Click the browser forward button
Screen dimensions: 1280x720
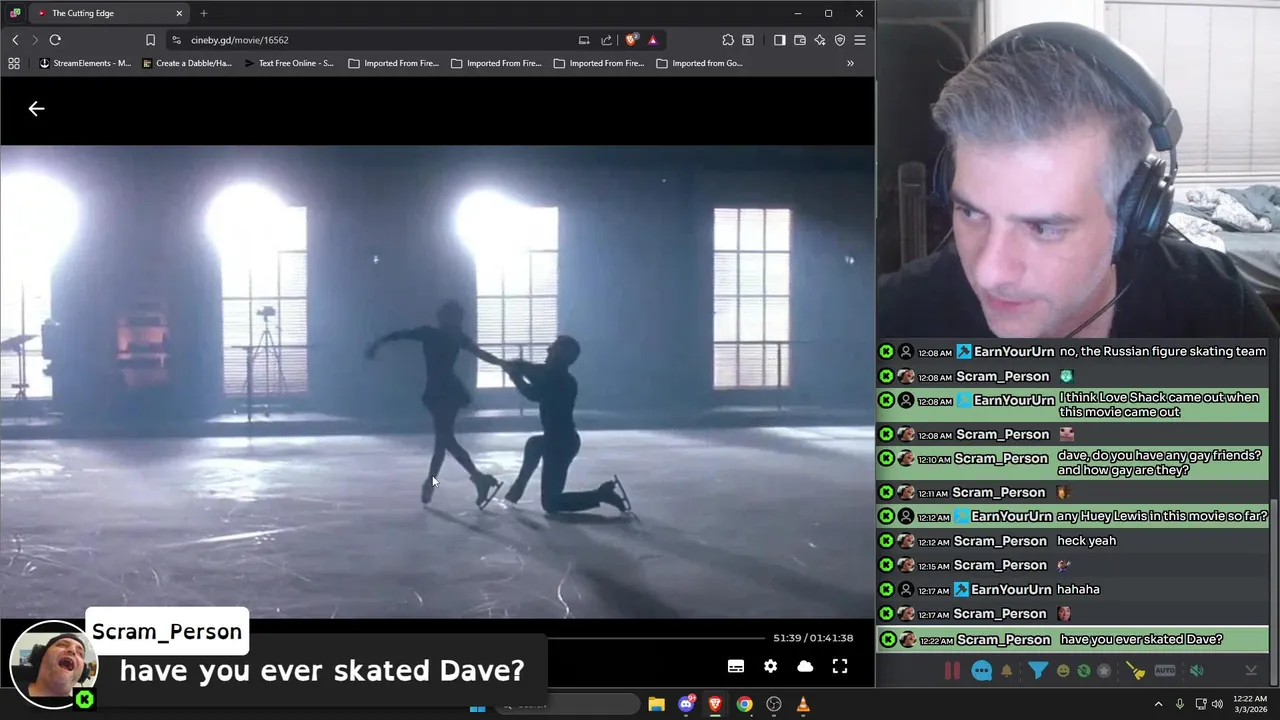34,40
